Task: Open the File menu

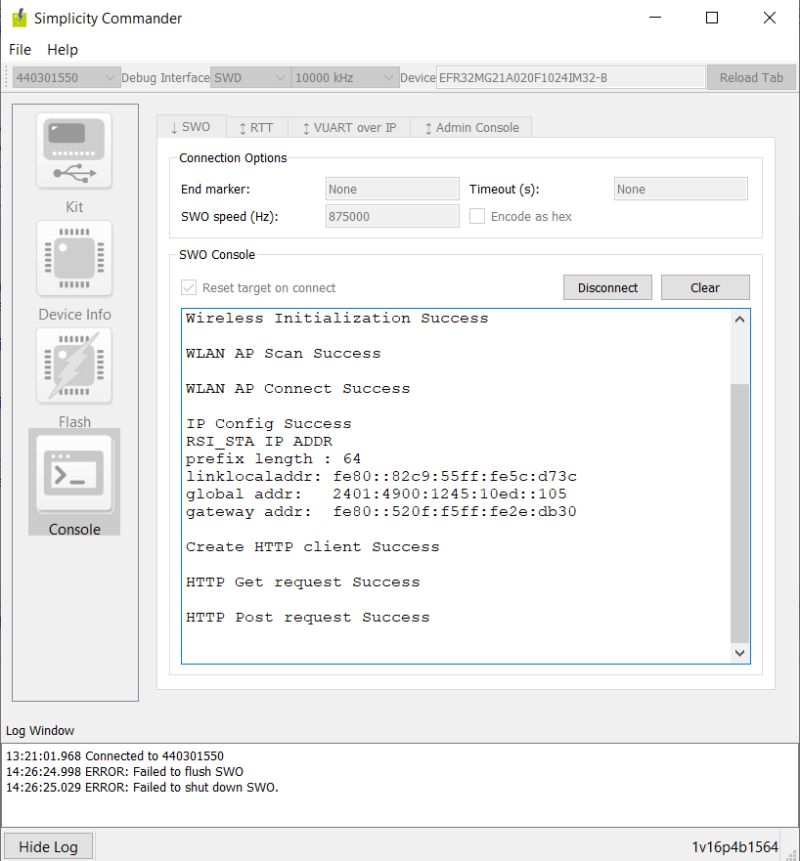Action: click(18, 48)
